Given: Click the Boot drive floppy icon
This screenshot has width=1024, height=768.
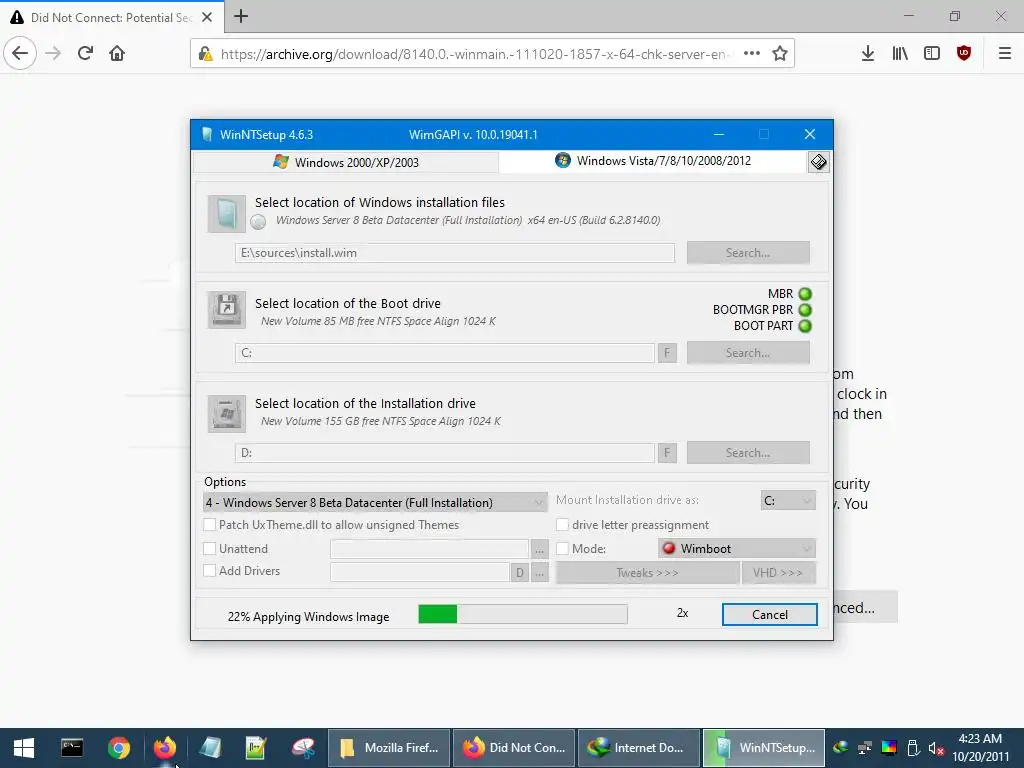Looking at the screenshot, I should (227, 310).
